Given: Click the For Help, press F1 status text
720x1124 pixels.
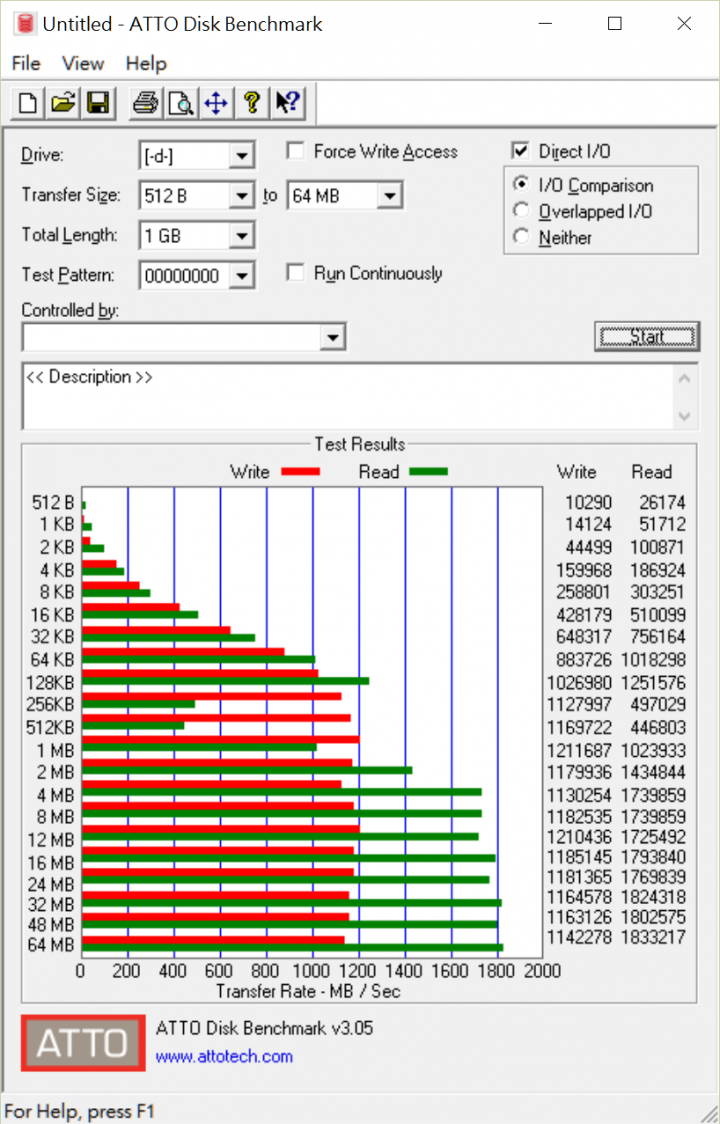Looking at the screenshot, I should 79,1112.
